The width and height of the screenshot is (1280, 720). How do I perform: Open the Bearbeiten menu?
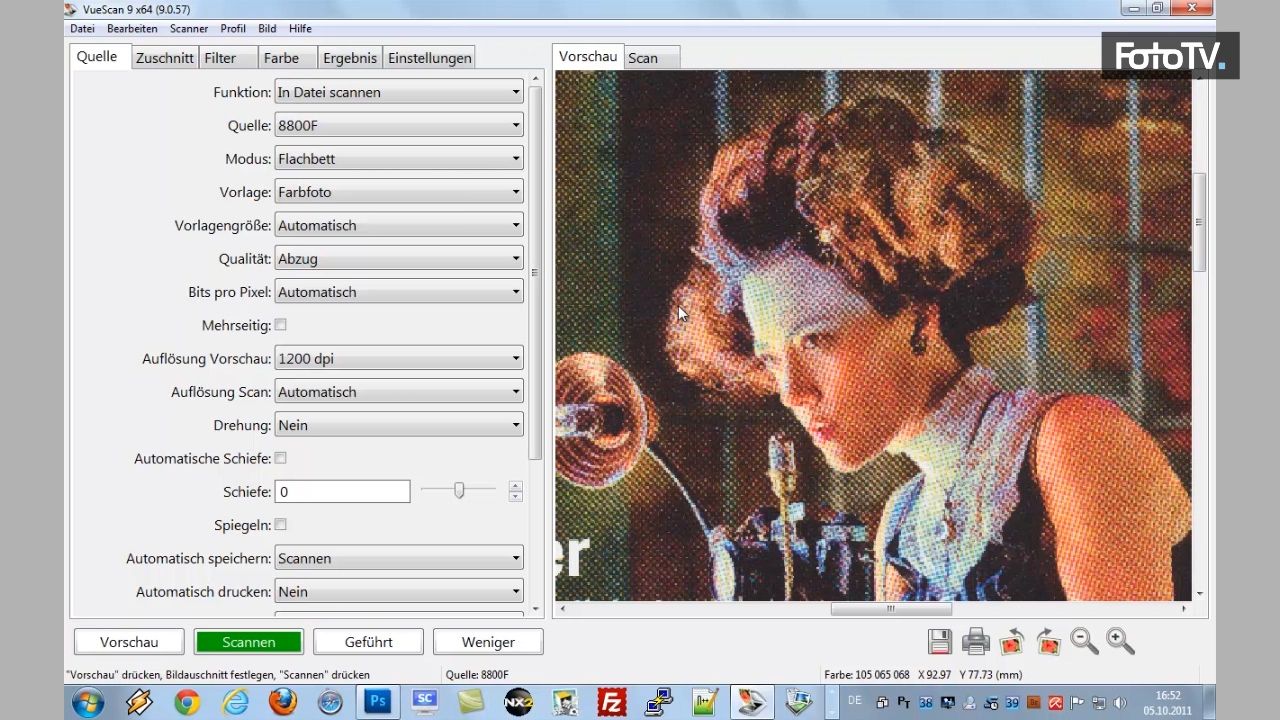(132, 29)
